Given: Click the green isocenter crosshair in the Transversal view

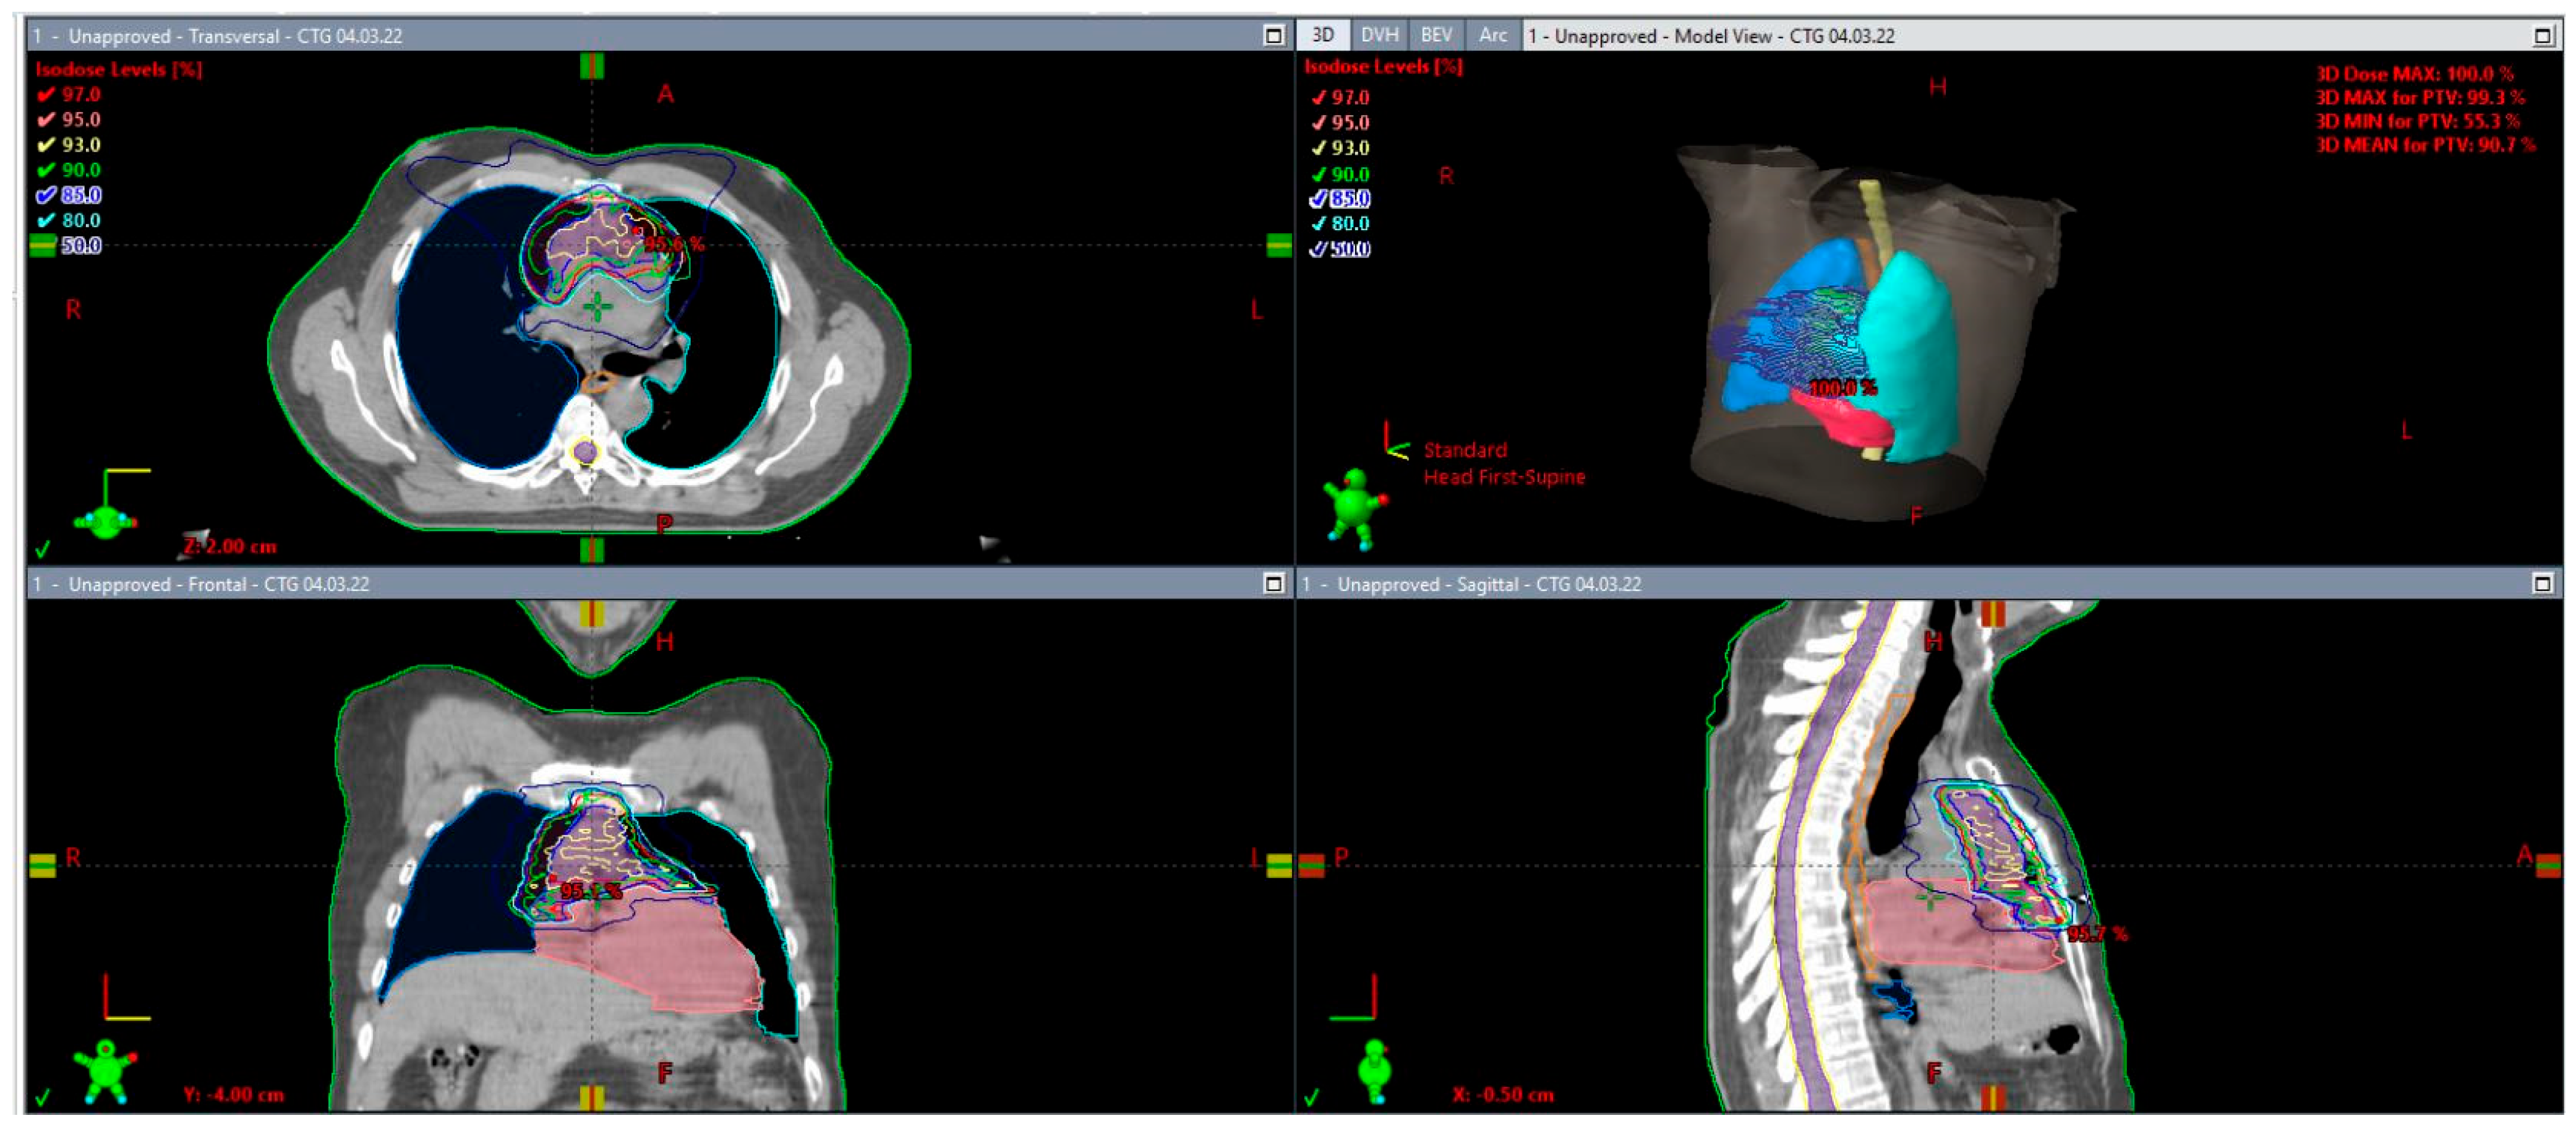Looking at the screenshot, I should coord(597,307).
